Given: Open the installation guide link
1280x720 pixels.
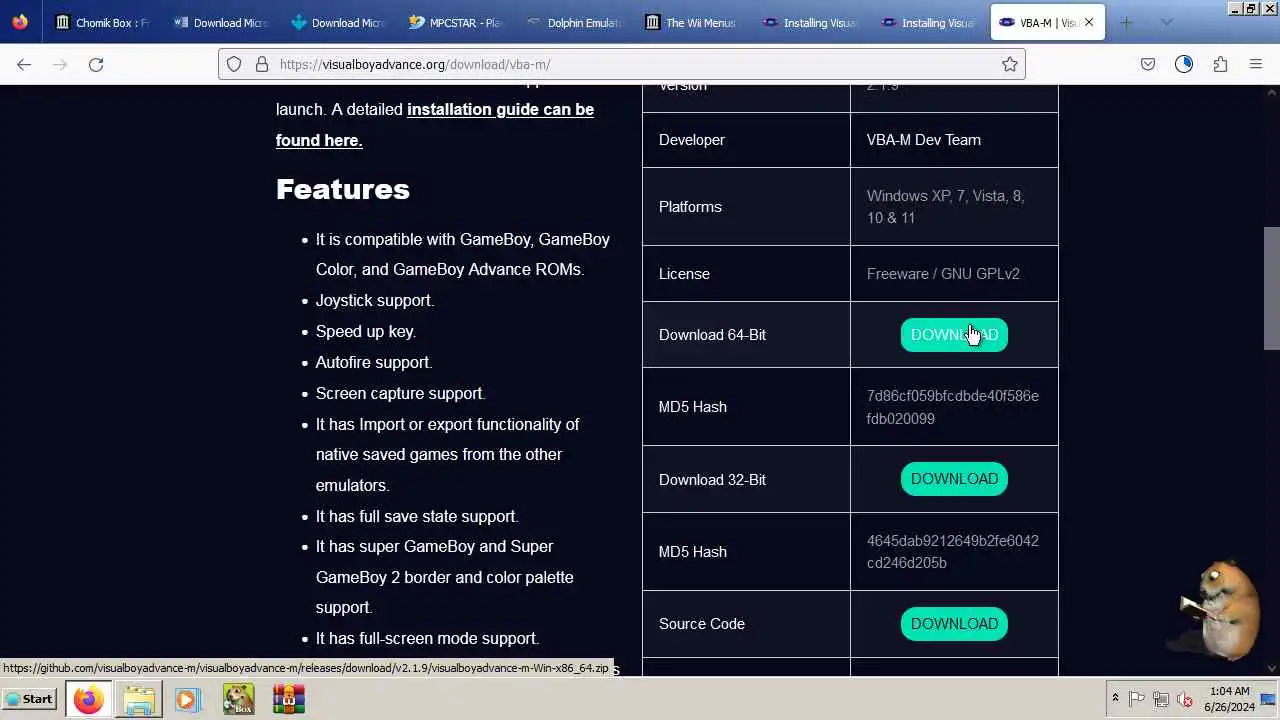Looking at the screenshot, I should click(x=435, y=124).
